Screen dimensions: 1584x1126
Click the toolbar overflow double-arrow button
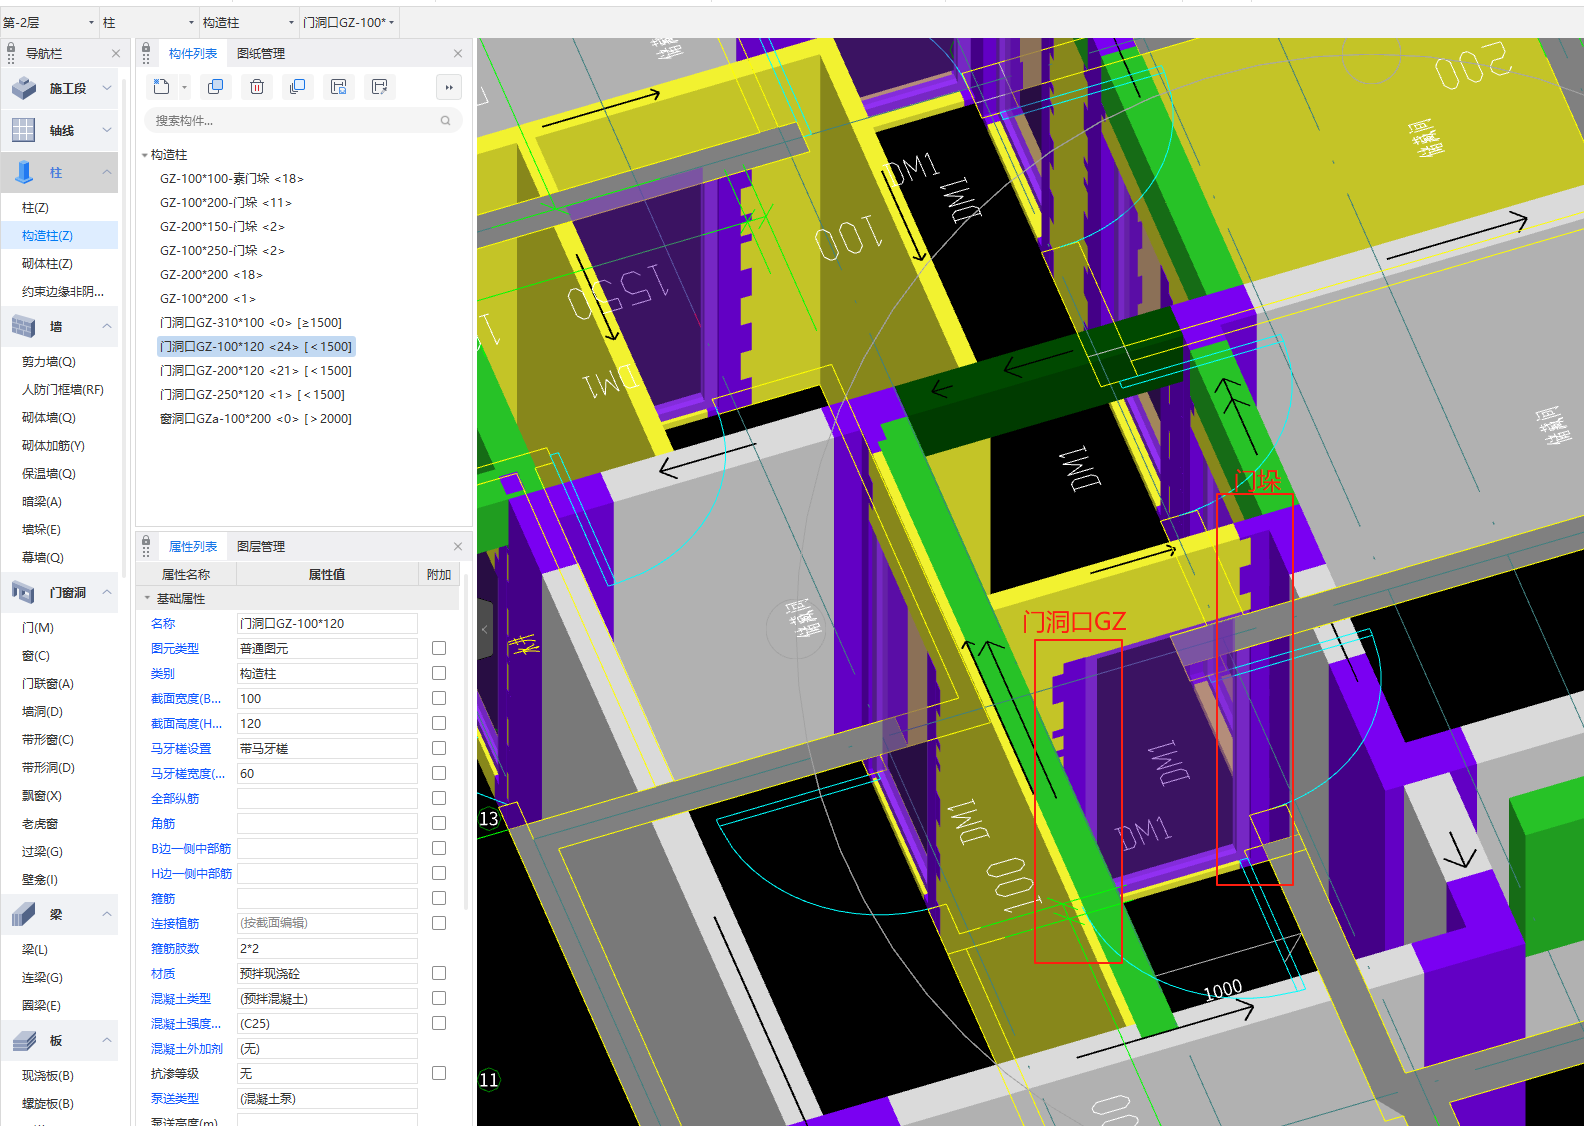(x=449, y=87)
